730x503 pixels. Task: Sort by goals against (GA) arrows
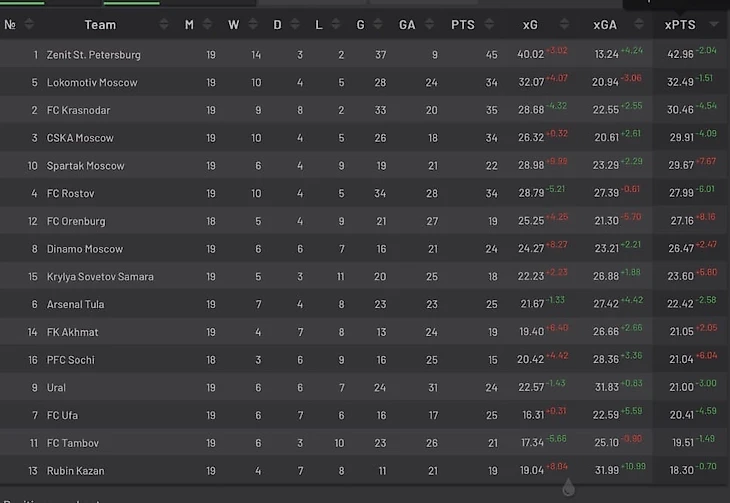429,24
